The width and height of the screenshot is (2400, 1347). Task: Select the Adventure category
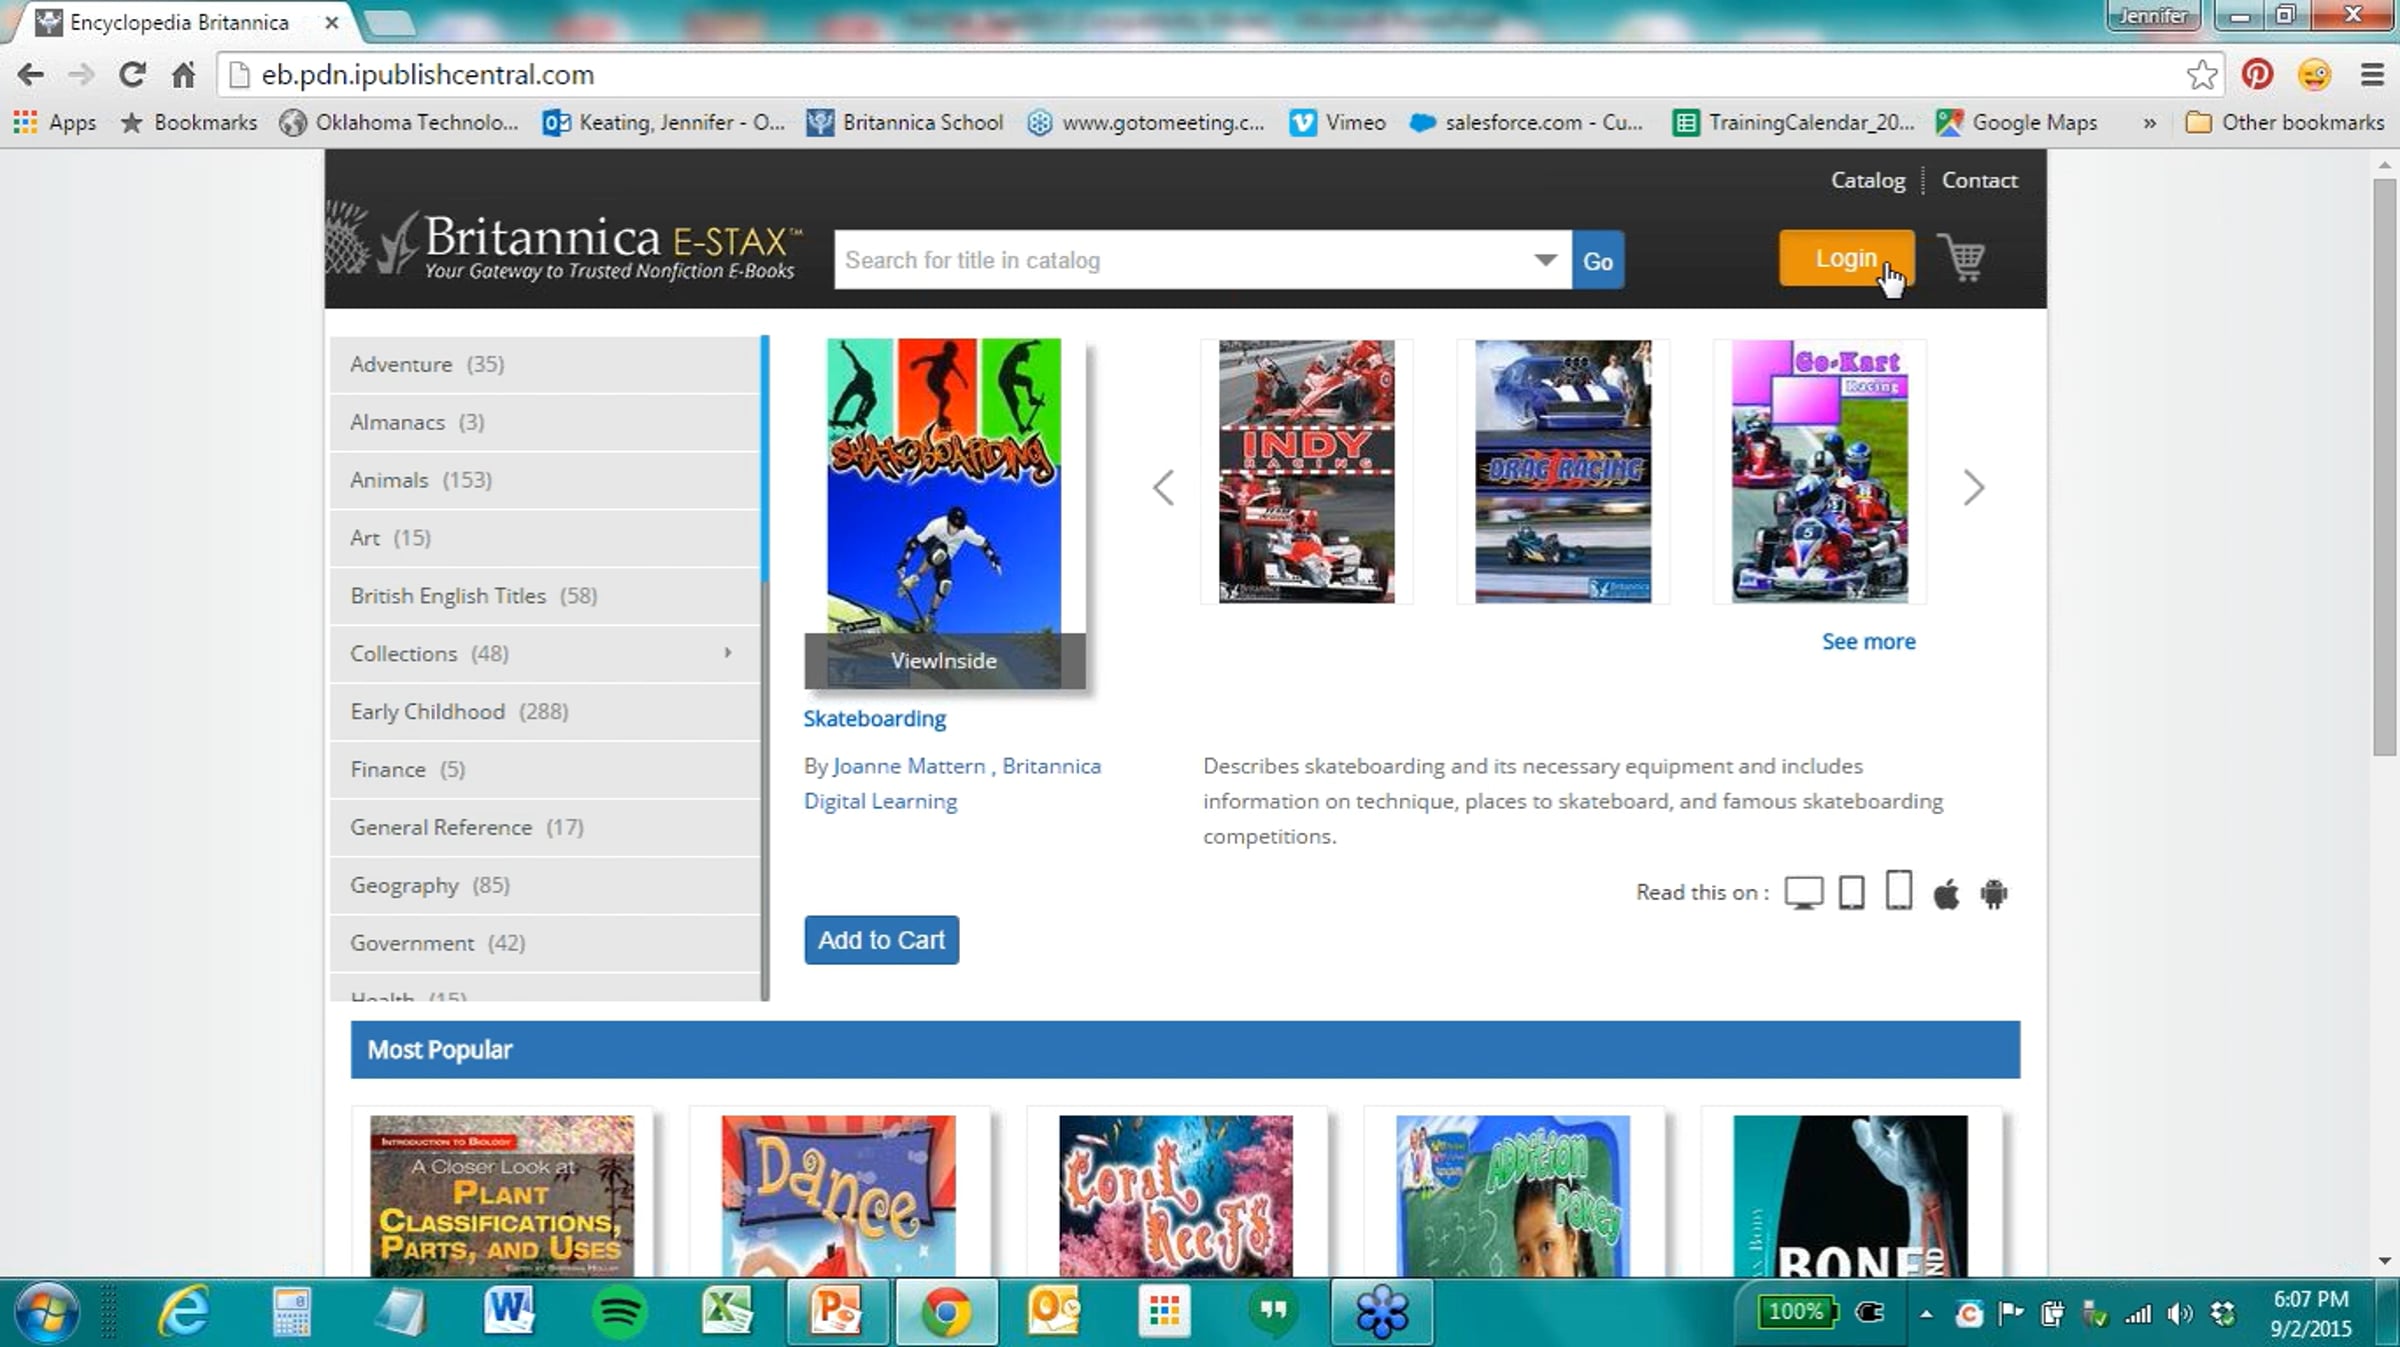[x=545, y=364]
